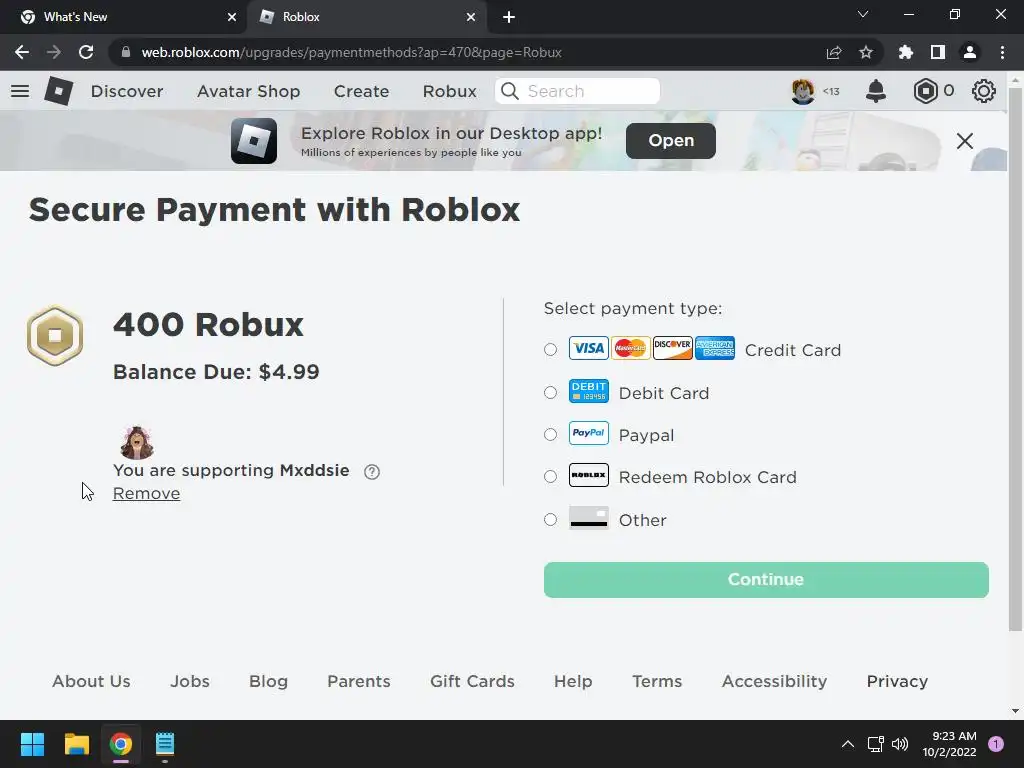
Task: Click the Open desktop app button
Action: point(671,140)
